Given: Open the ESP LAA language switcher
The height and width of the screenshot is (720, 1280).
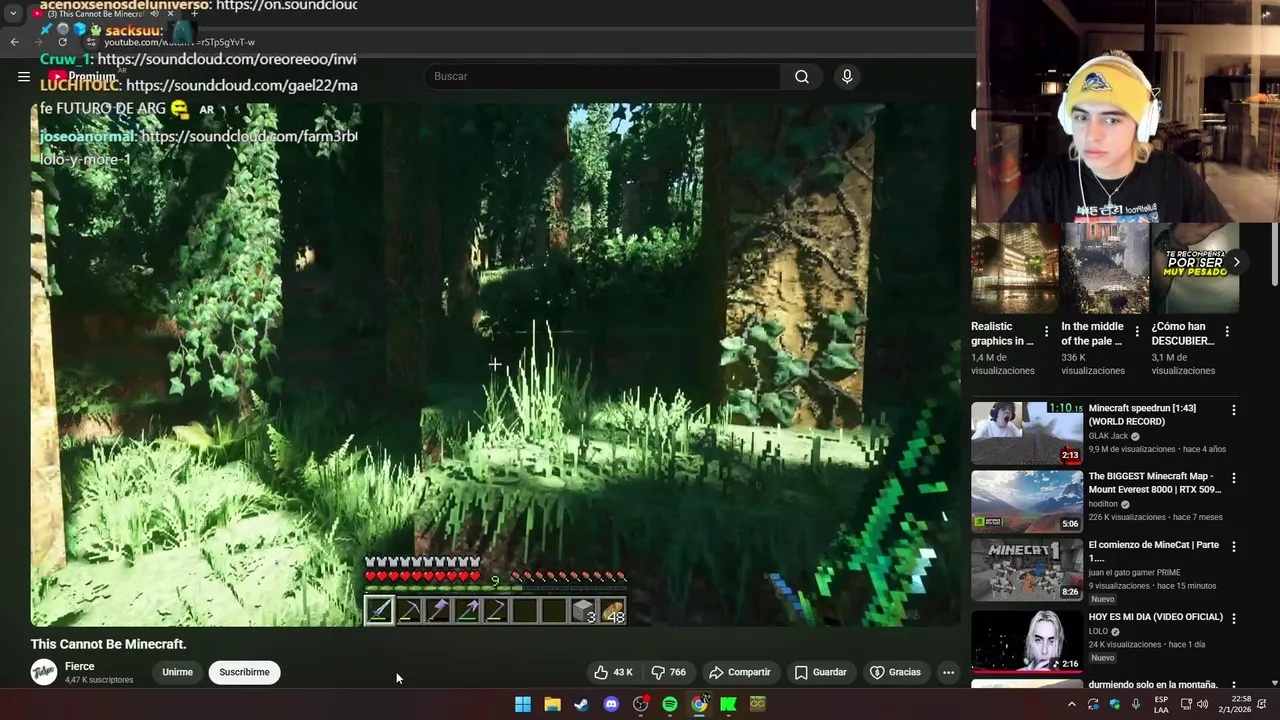Looking at the screenshot, I should pyautogui.click(x=1161, y=704).
